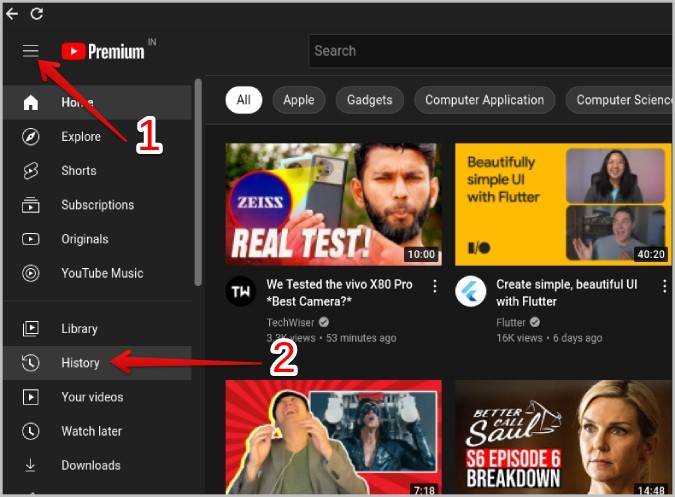The height and width of the screenshot is (497, 675).
Task: Click the '53 minutes ago' text
Action: pyautogui.click(x=361, y=338)
